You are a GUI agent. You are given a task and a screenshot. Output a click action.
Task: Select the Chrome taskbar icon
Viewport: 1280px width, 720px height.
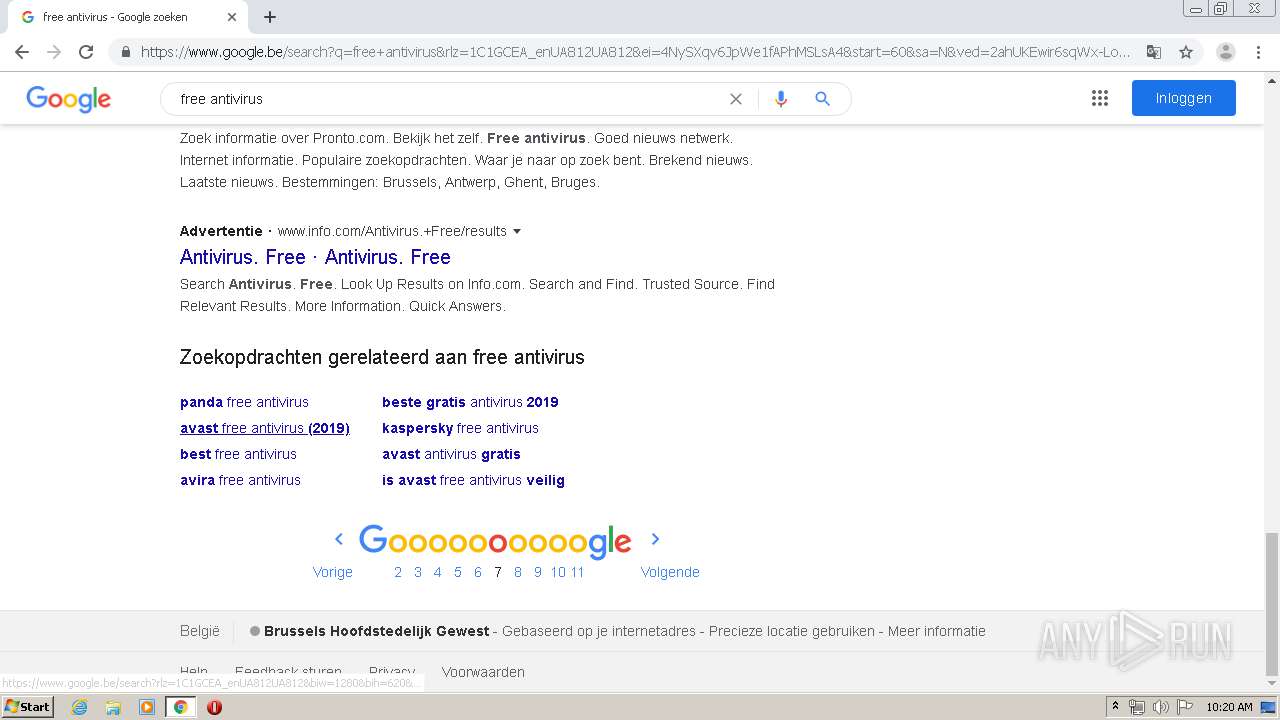tap(180, 707)
